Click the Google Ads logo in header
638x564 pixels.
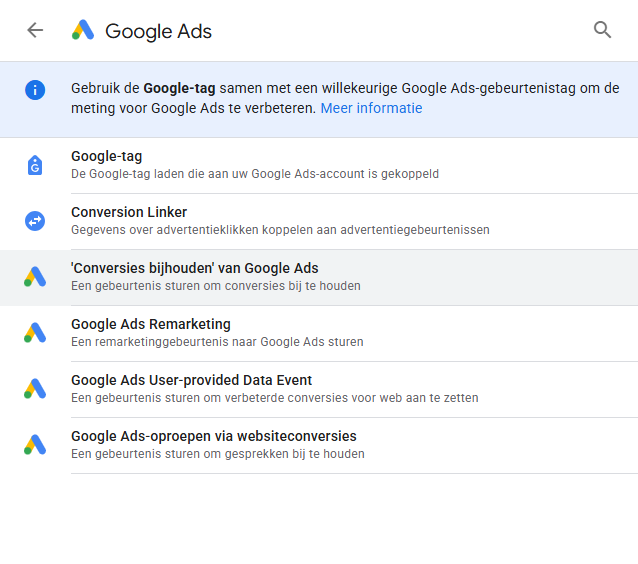tap(83, 30)
